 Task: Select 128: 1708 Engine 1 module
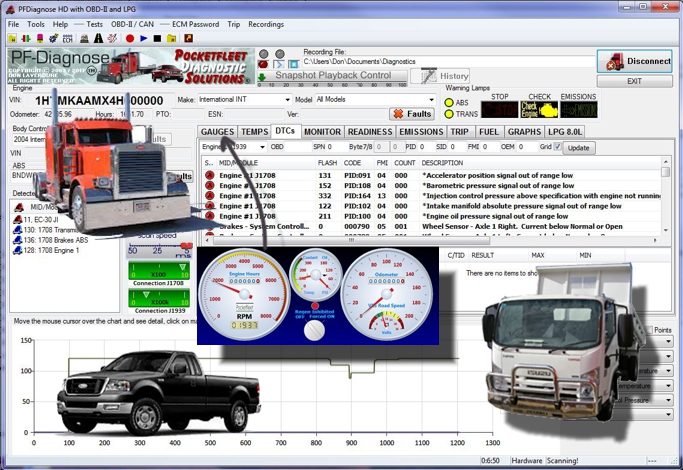pos(46,250)
